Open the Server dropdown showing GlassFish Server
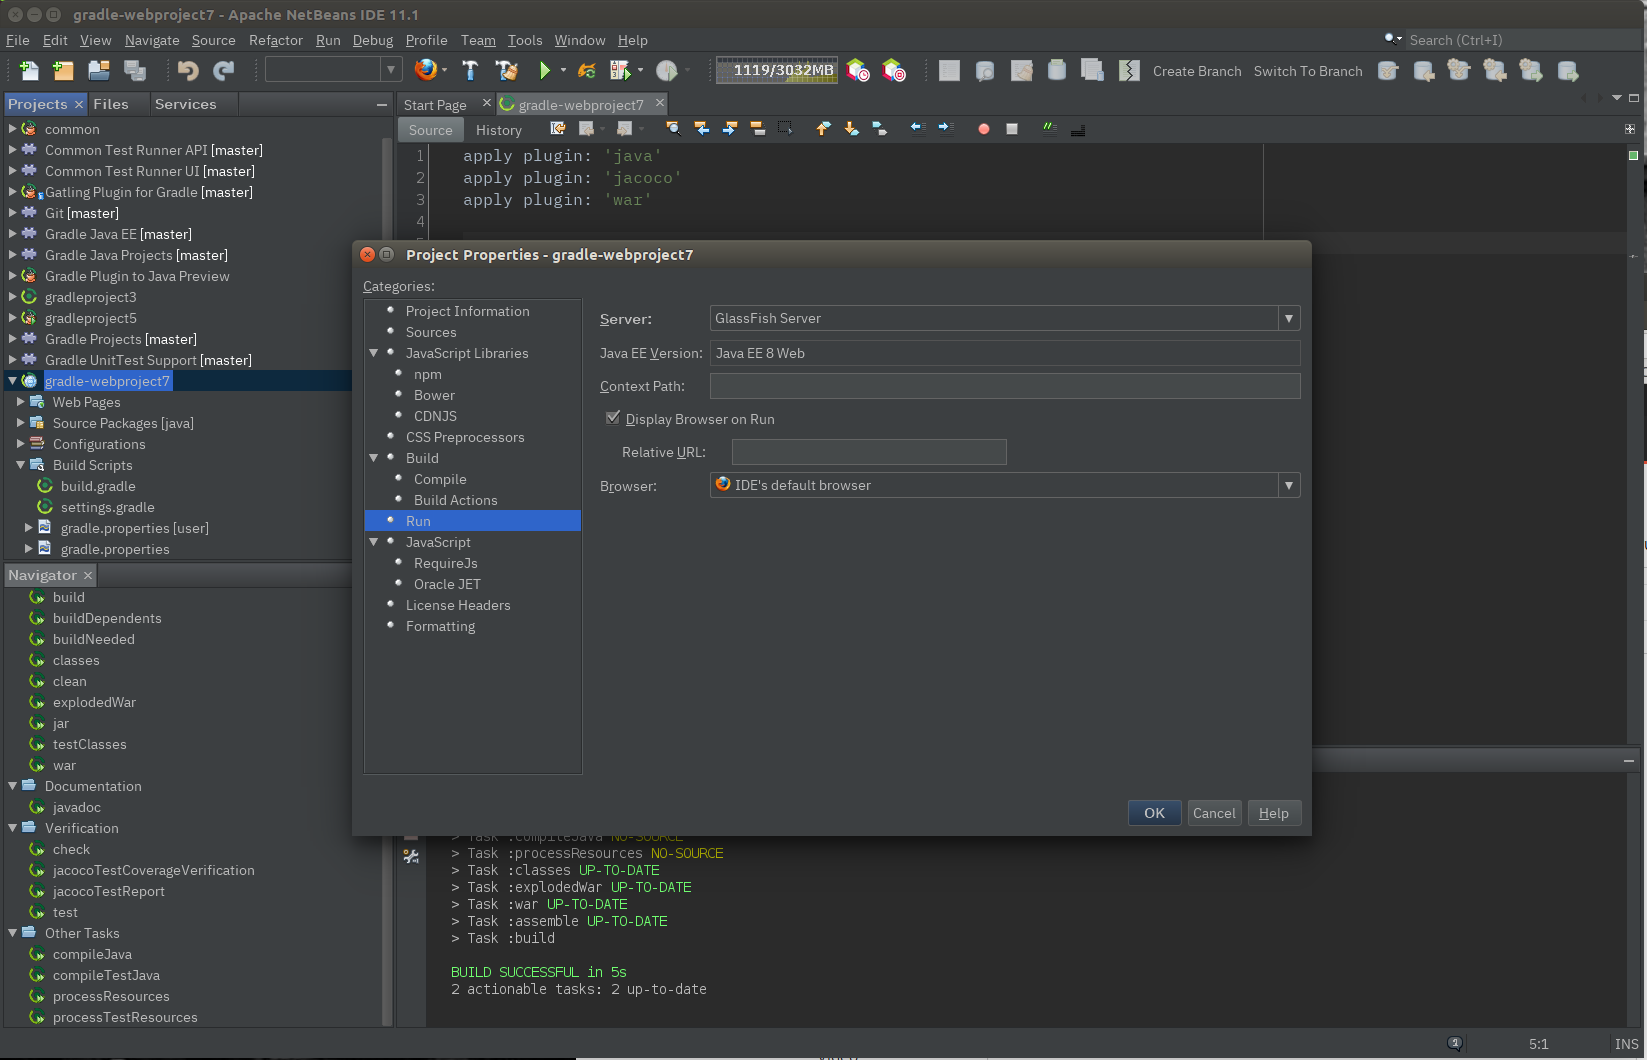The image size is (1647, 1060). (1289, 318)
